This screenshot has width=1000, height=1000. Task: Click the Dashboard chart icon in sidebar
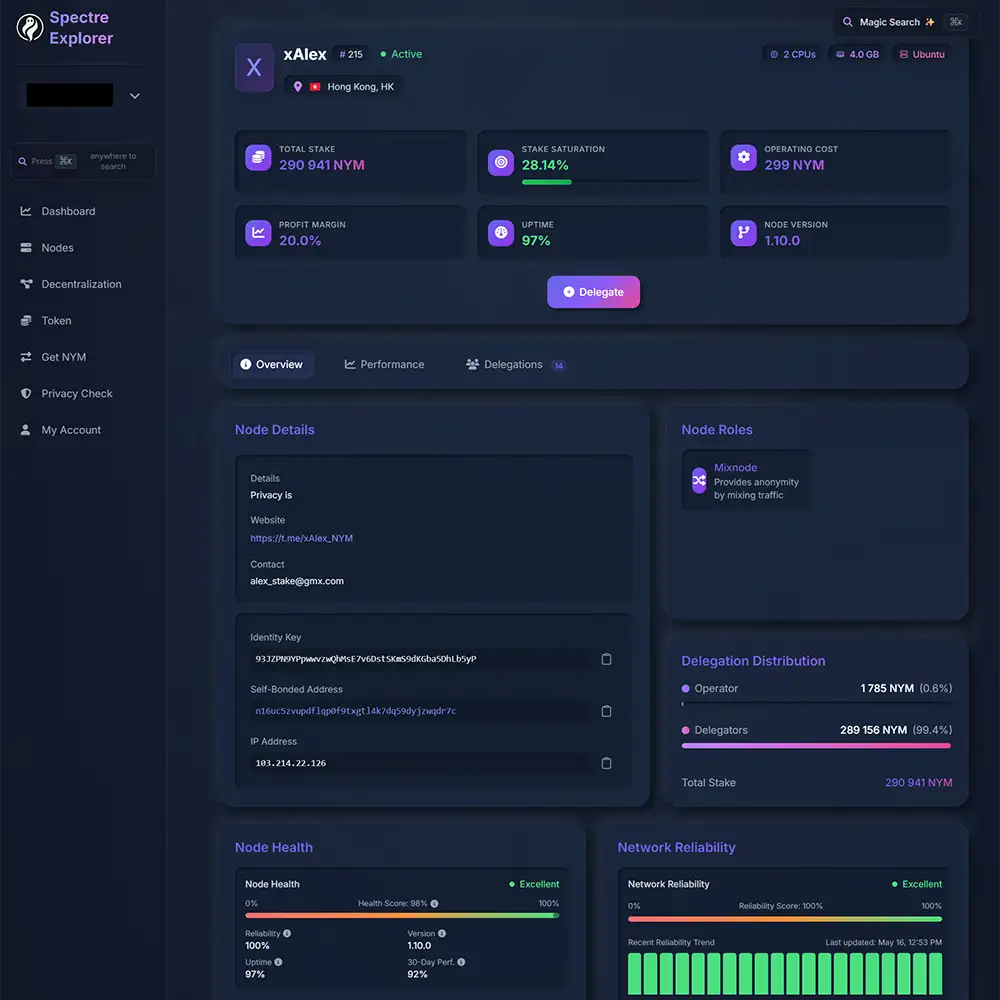(x=26, y=211)
